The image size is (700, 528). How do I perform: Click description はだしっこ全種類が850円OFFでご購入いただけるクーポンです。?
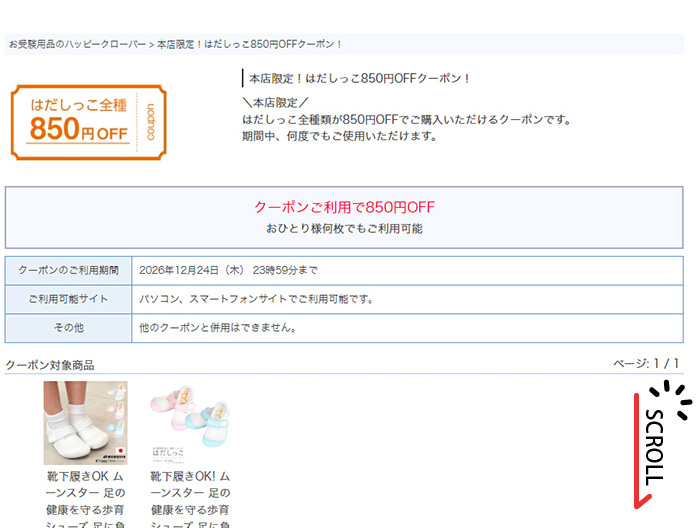pyautogui.click(x=407, y=120)
